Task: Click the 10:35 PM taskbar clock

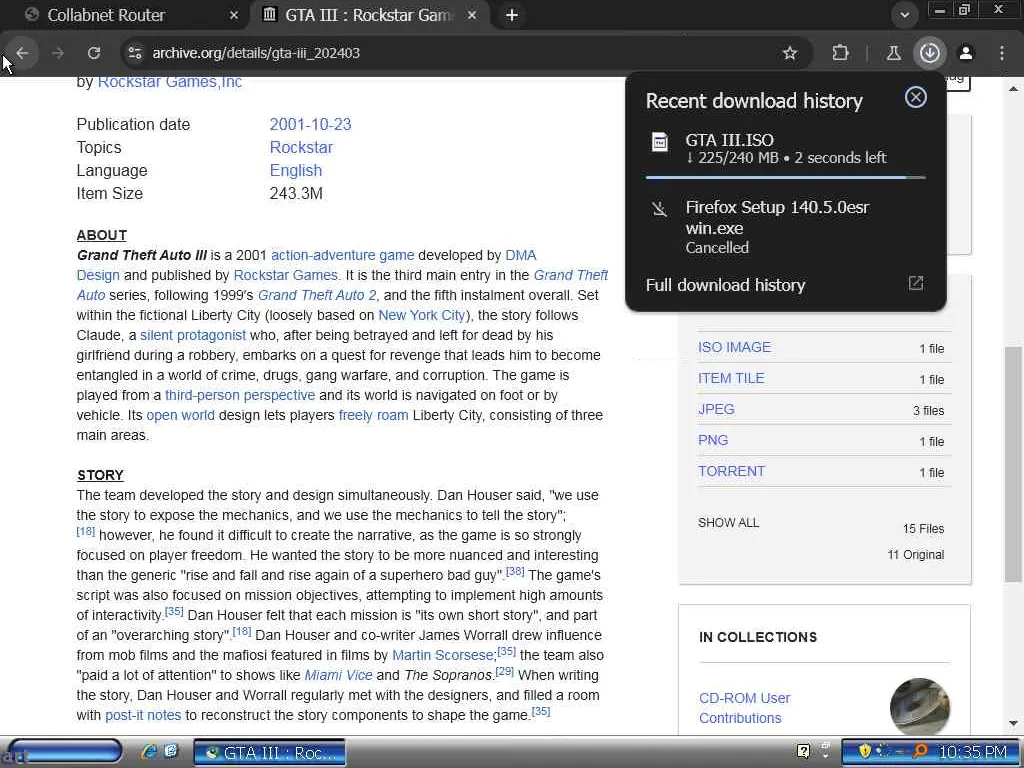Action: coord(972,752)
